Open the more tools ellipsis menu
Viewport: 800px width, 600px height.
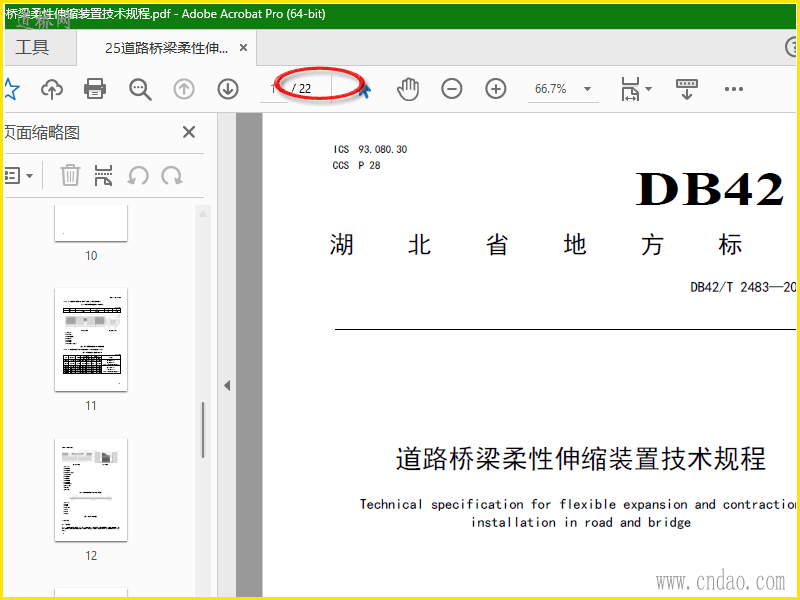click(734, 89)
